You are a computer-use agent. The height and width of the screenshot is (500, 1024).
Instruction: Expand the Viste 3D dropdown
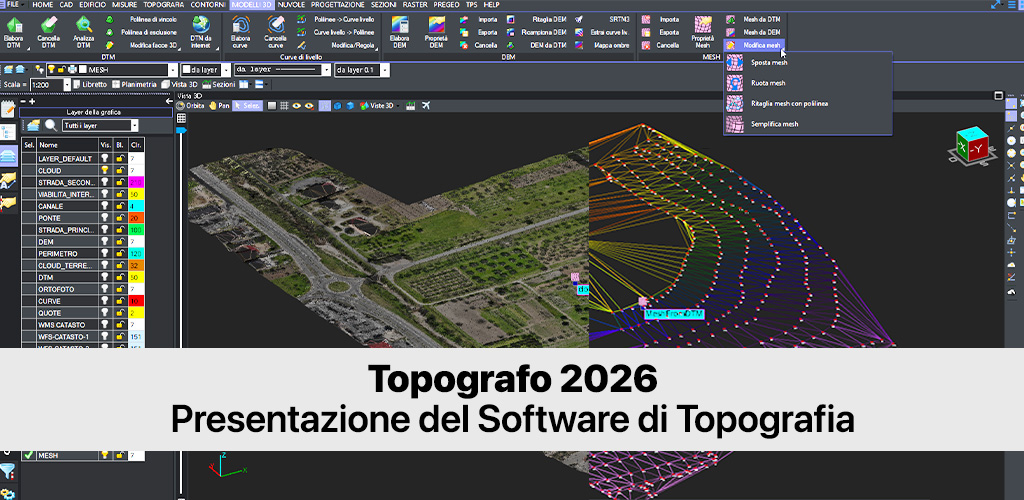398,105
